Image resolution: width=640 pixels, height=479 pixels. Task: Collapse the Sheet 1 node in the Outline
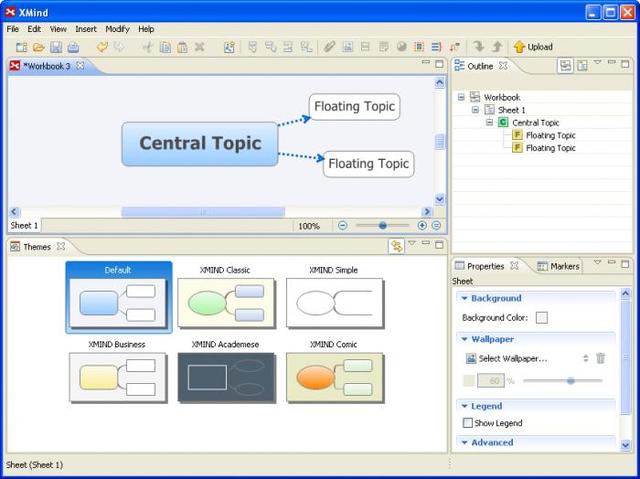tap(475, 110)
